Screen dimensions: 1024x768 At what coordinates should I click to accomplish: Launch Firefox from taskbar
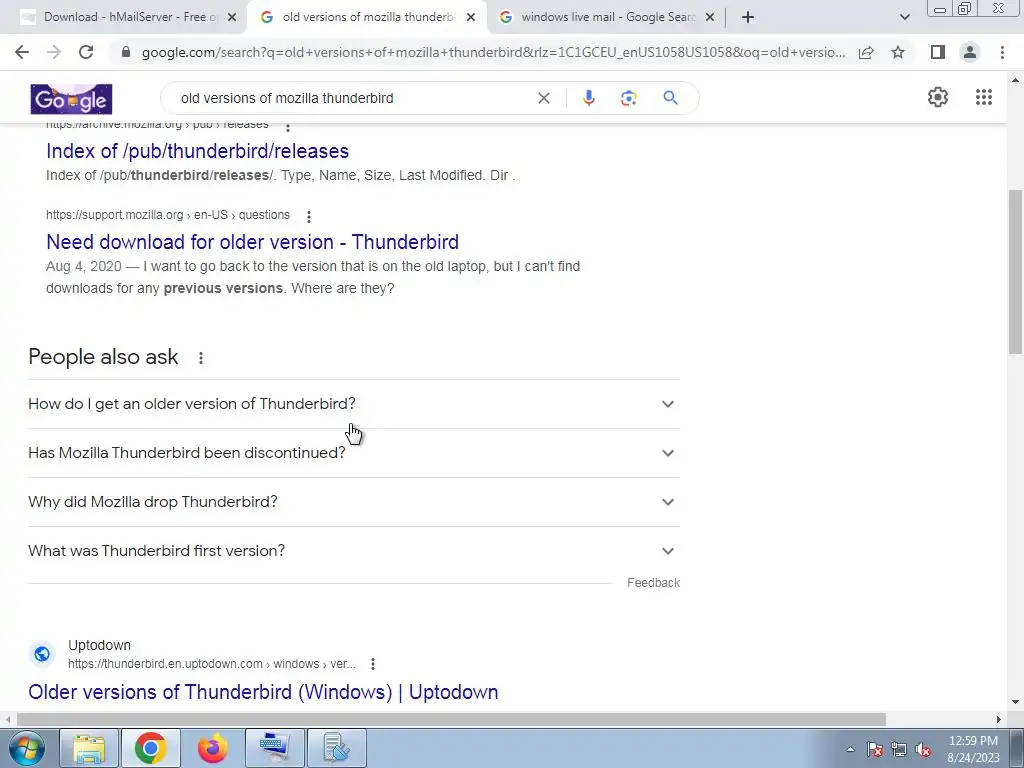click(212, 748)
